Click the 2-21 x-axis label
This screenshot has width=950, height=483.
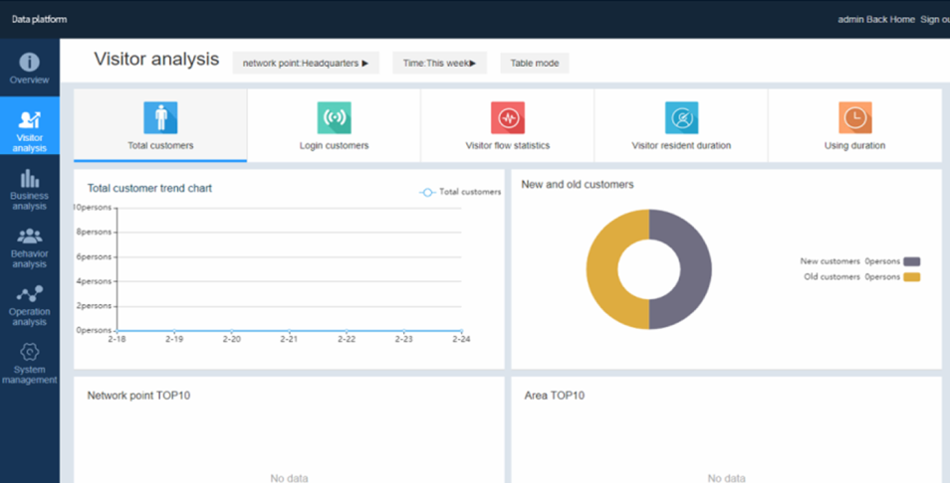[x=289, y=339]
